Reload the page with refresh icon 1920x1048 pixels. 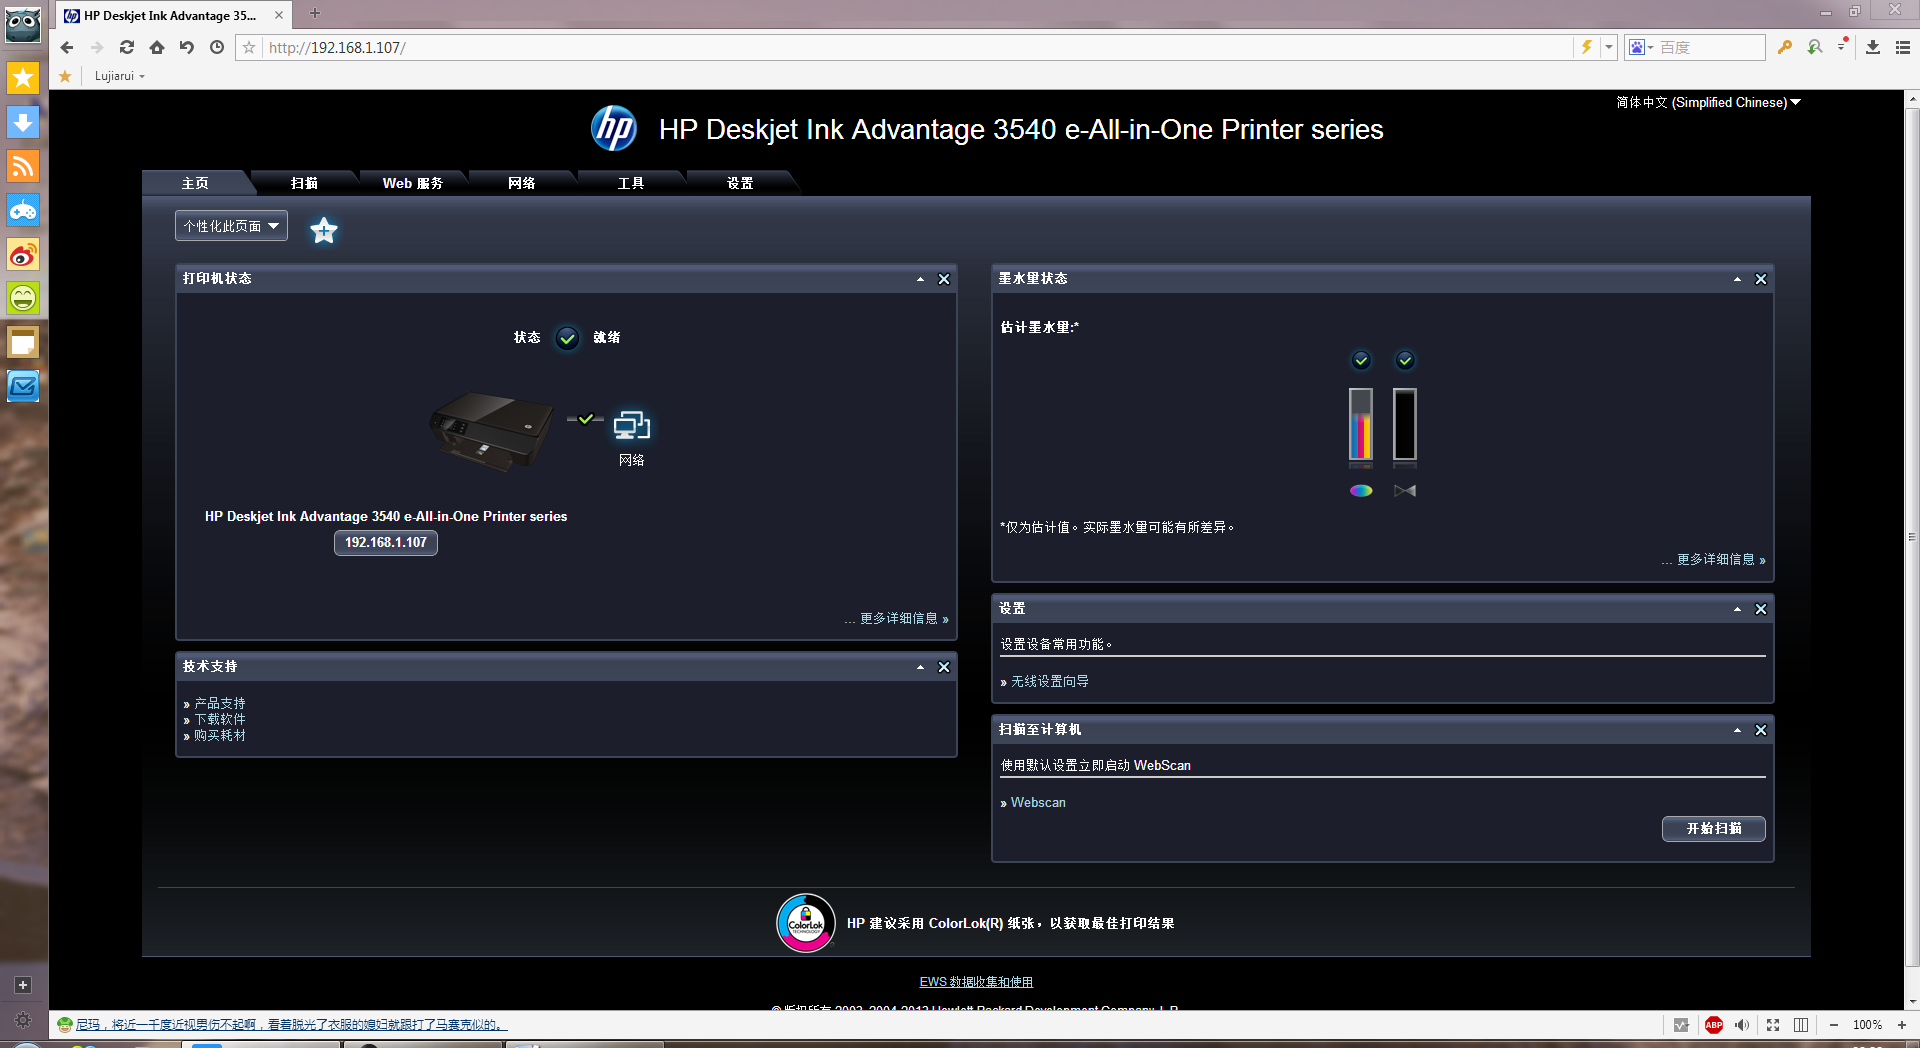127,47
